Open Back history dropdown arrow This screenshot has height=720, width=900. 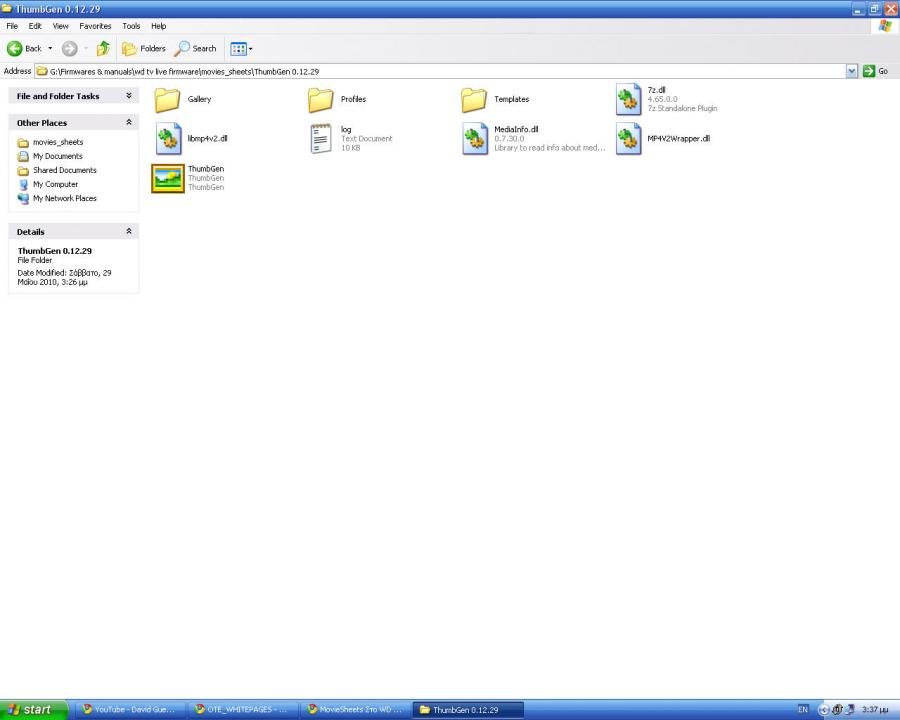tap(50, 49)
